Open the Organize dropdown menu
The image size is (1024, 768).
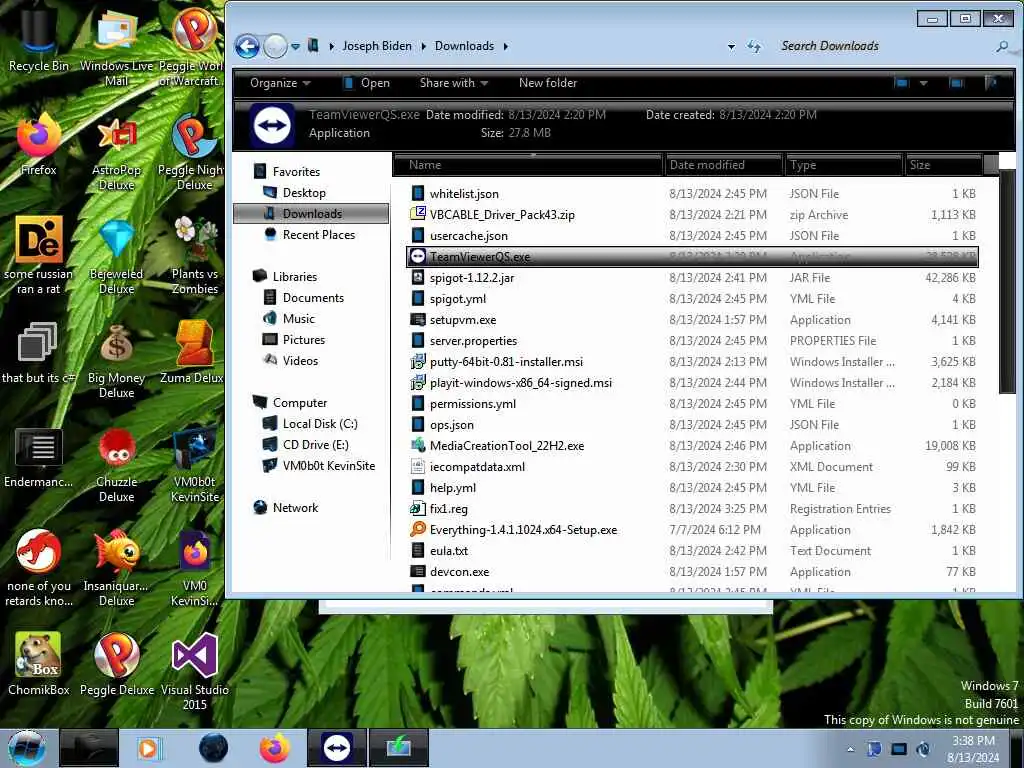tap(280, 83)
